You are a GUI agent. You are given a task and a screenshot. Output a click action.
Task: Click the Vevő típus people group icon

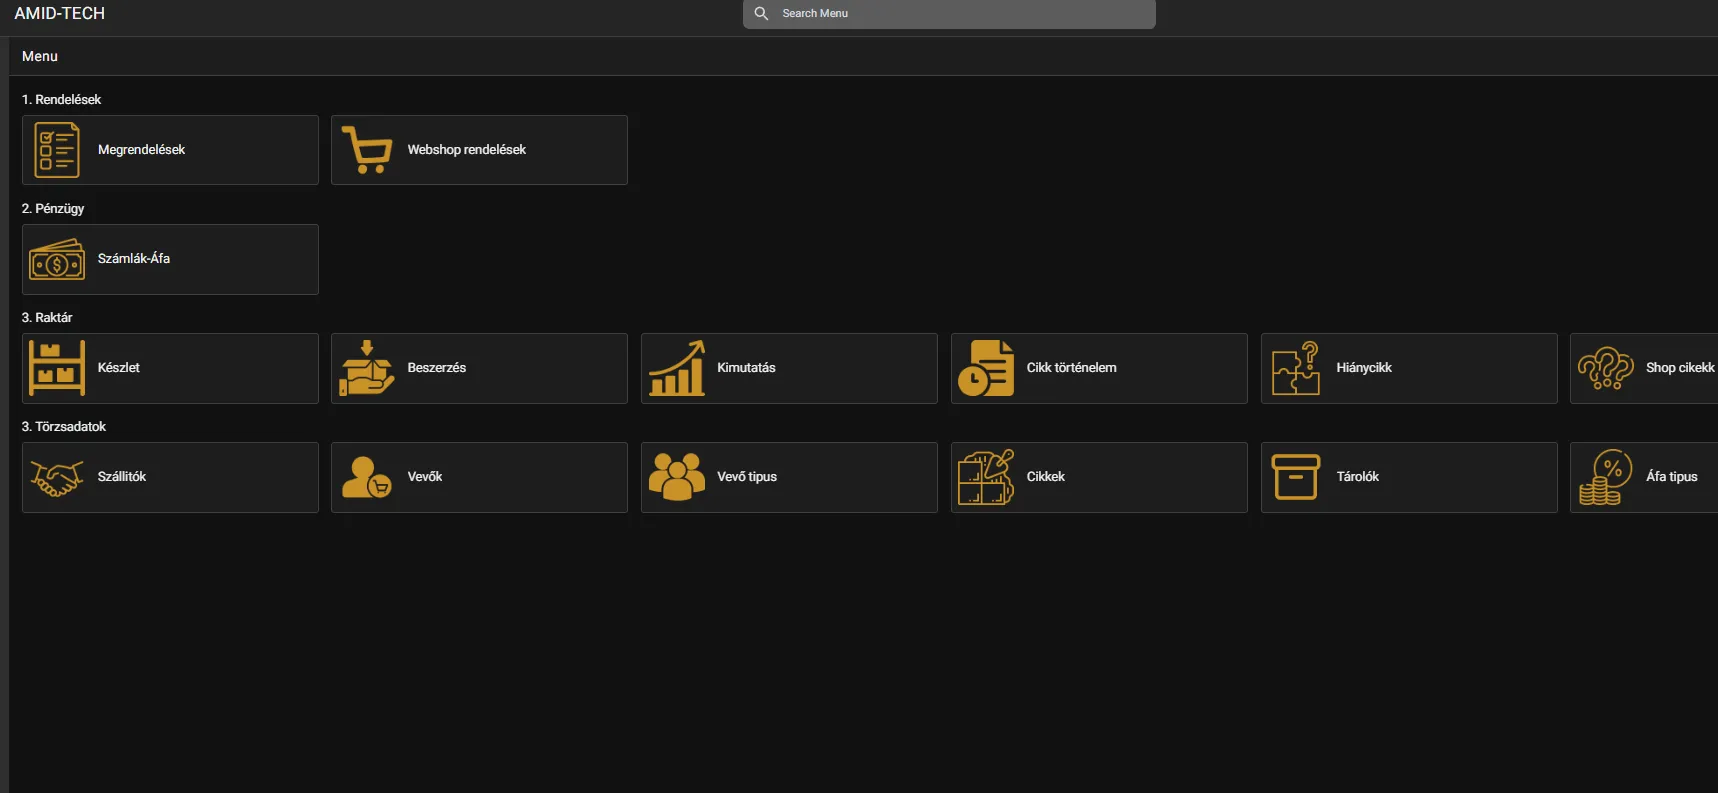pyautogui.click(x=677, y=477)
